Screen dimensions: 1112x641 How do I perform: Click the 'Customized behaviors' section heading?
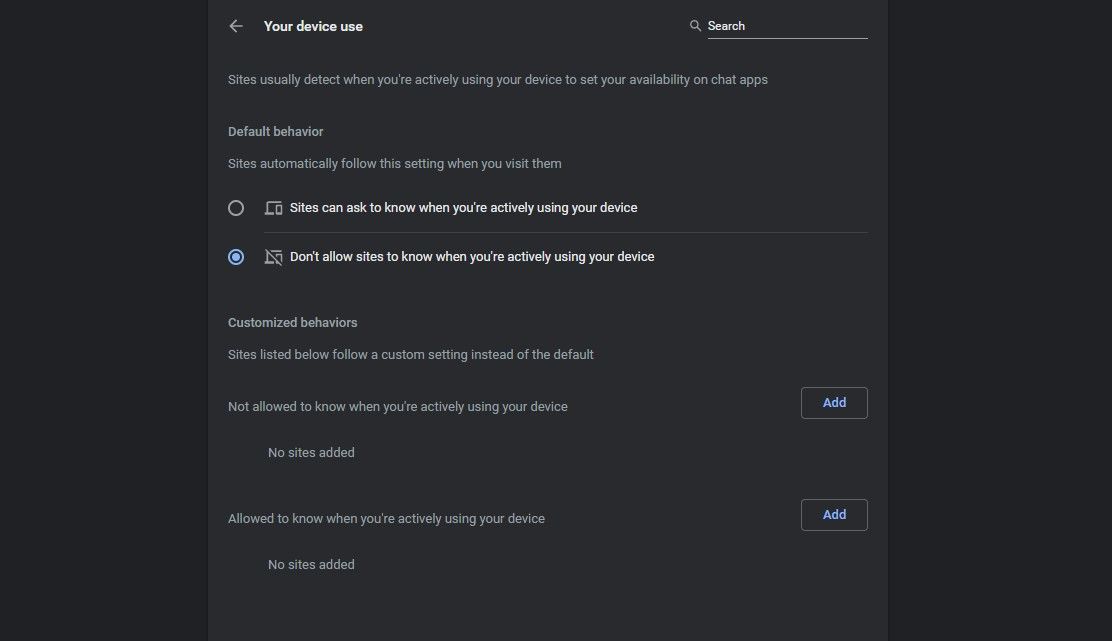pyautogui.click(x=292, y=322)
